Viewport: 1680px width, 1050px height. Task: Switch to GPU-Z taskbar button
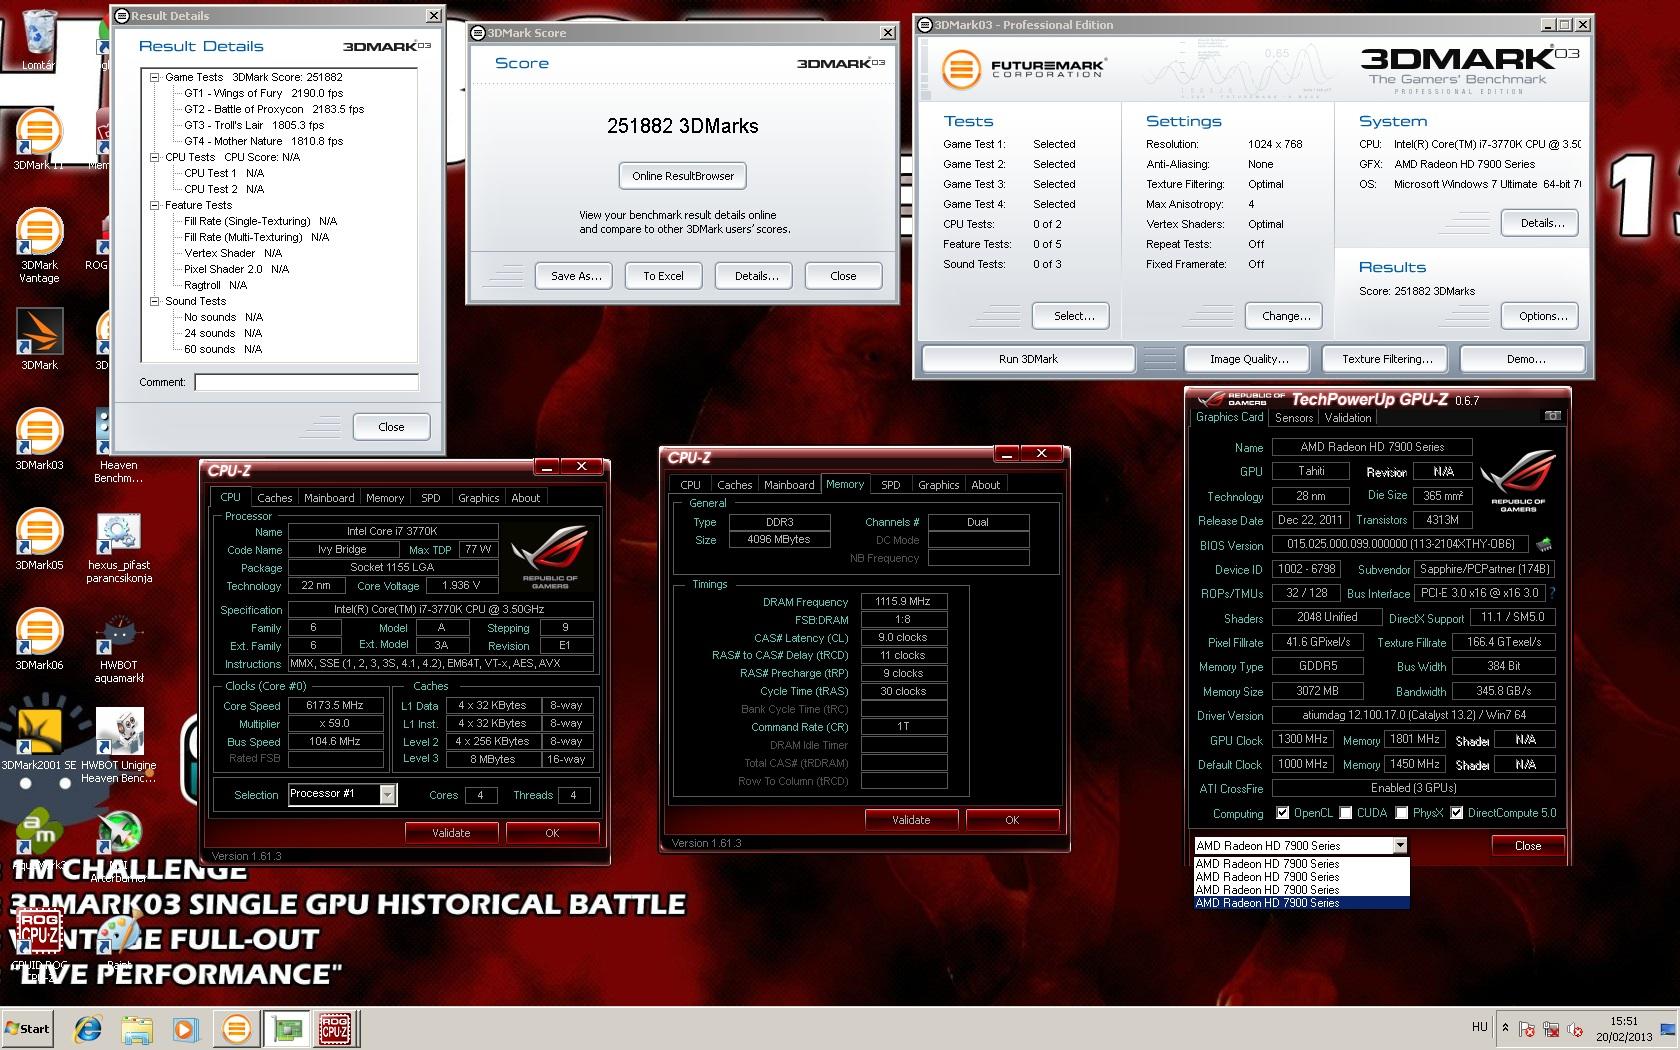pos(288,1028)
